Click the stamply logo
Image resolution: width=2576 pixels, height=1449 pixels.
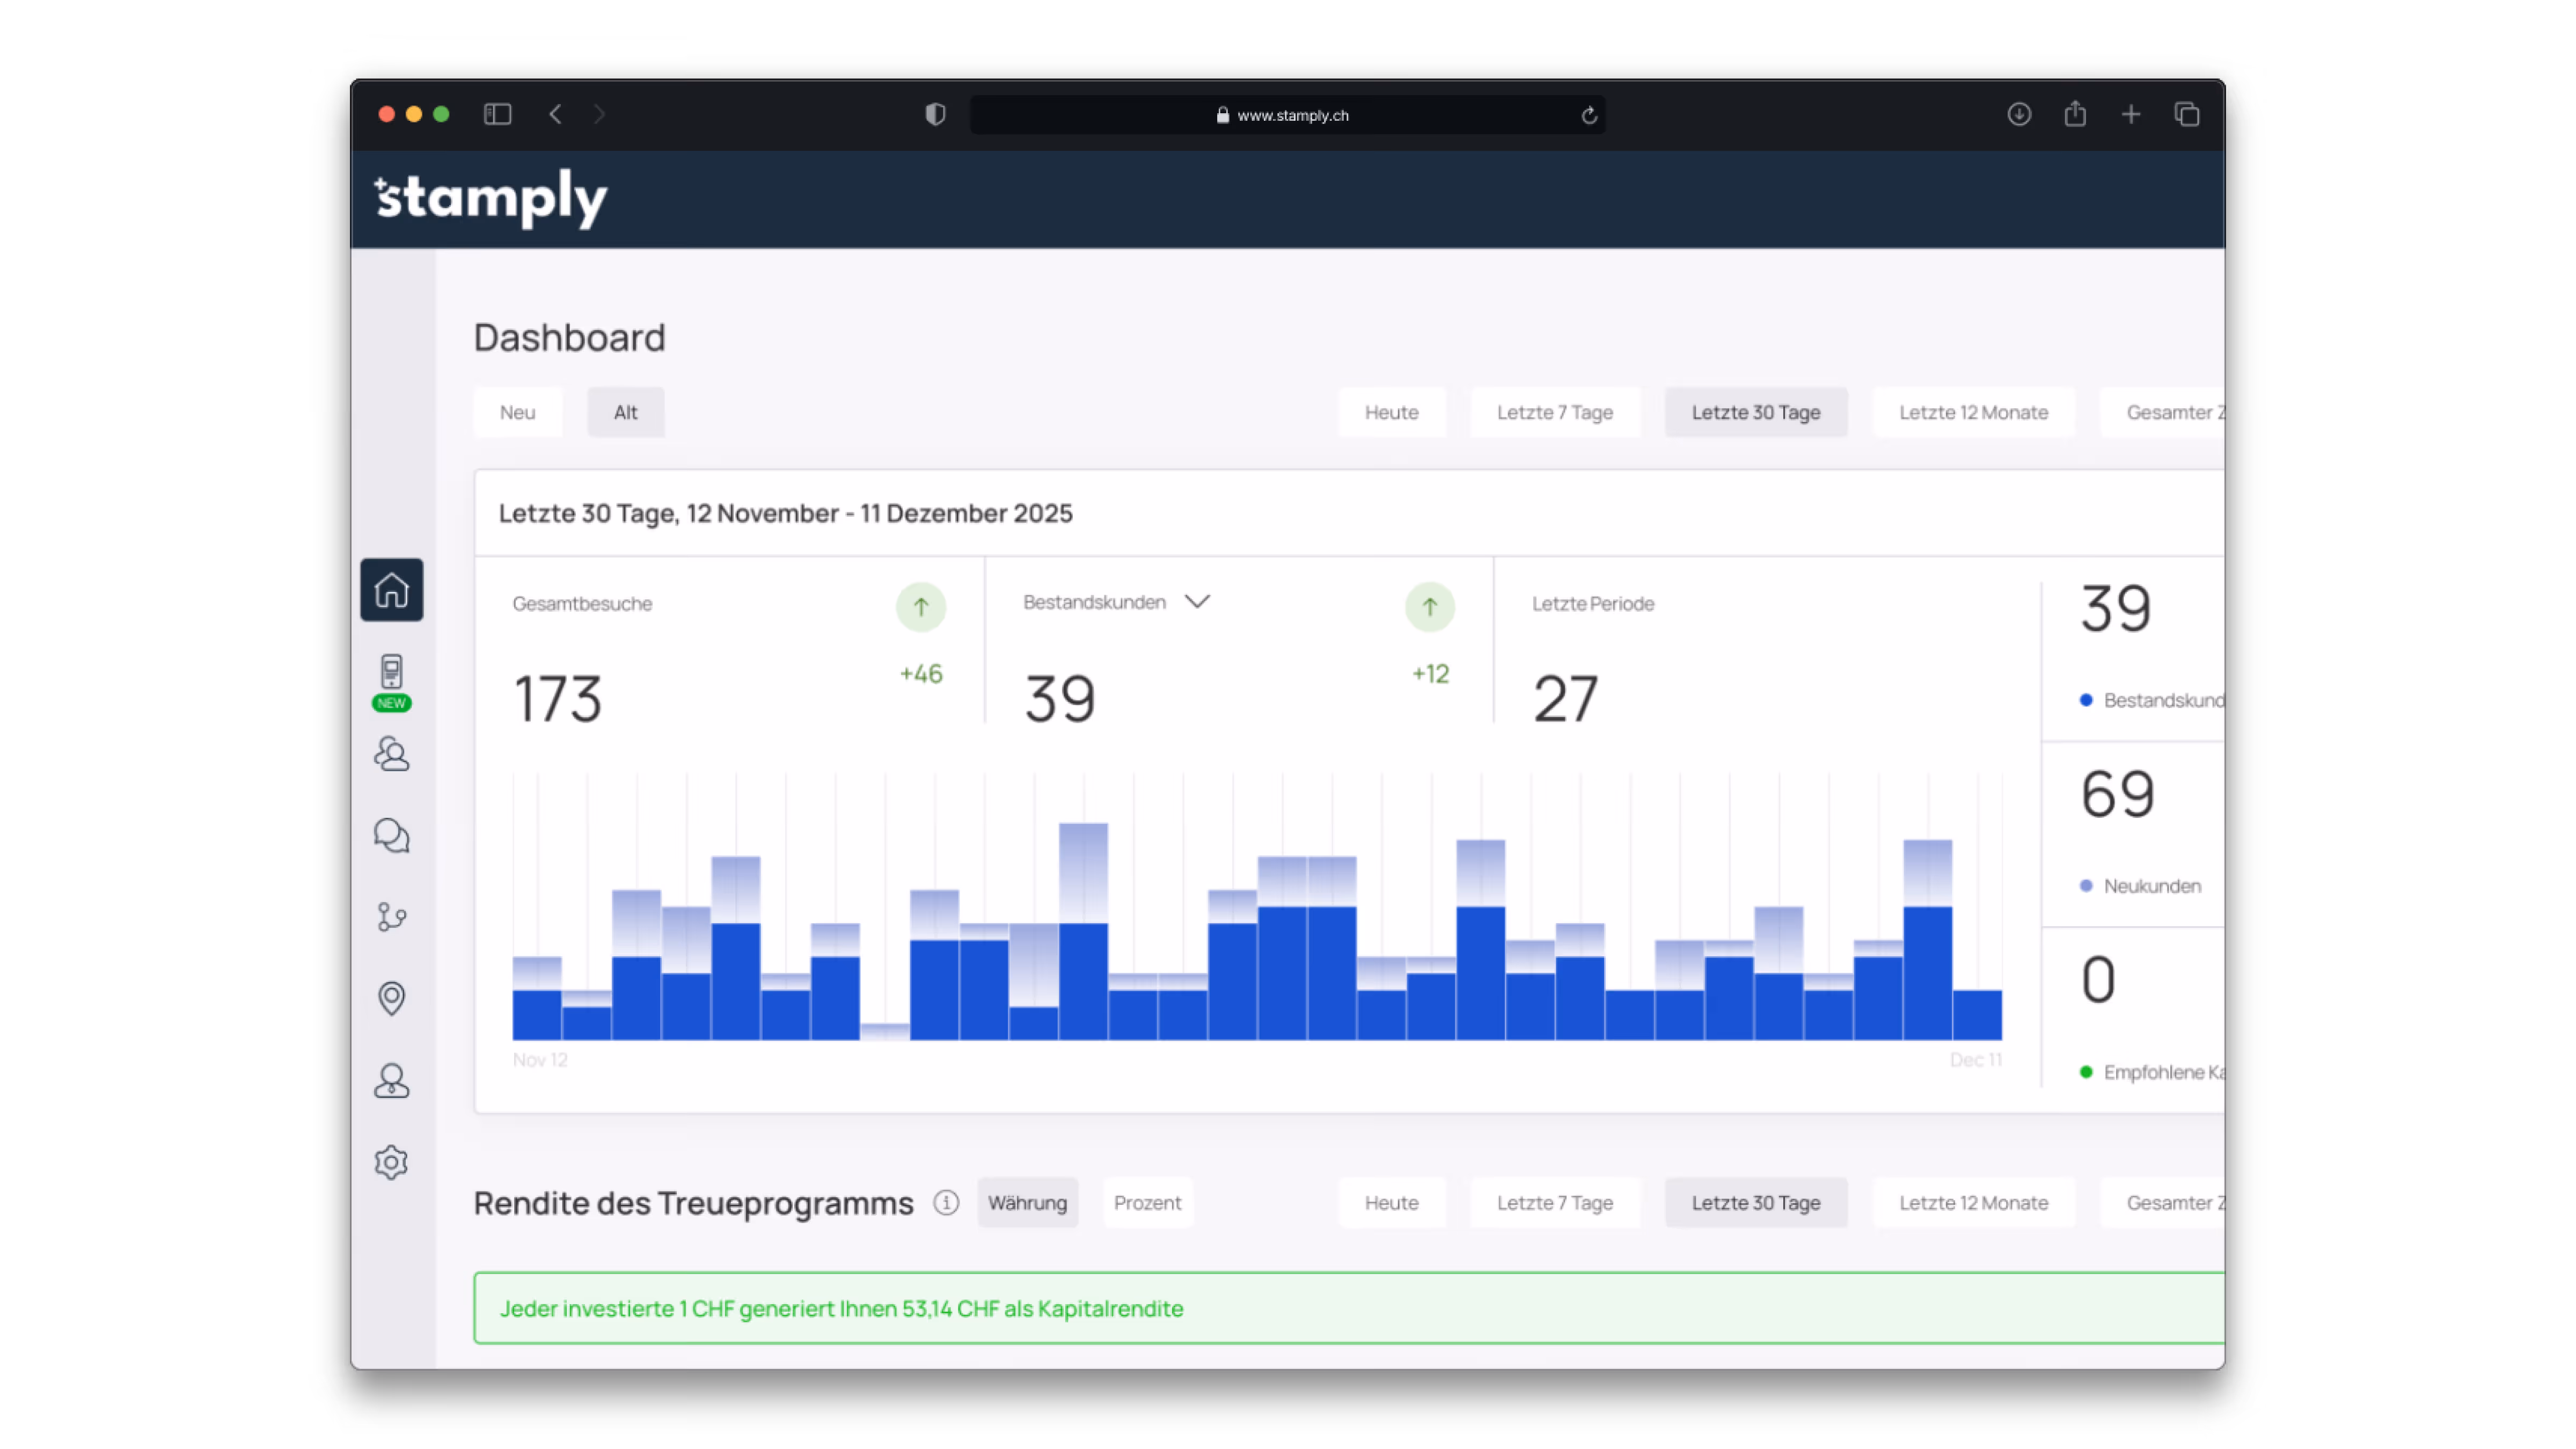(x=491, y=198)
